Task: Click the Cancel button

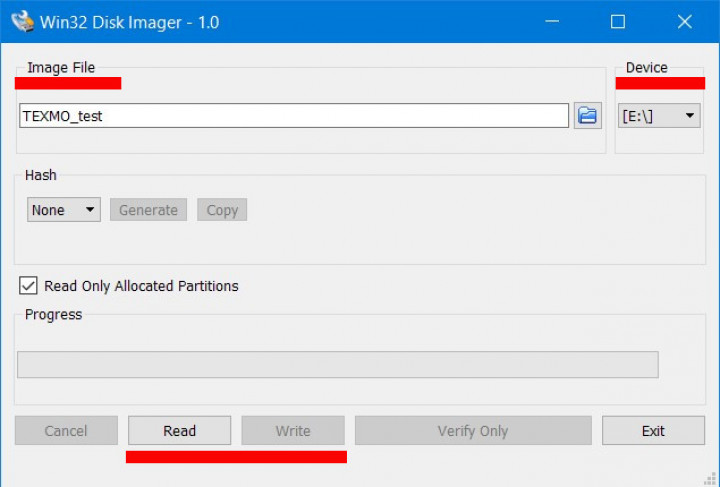Action: [66, 431]
